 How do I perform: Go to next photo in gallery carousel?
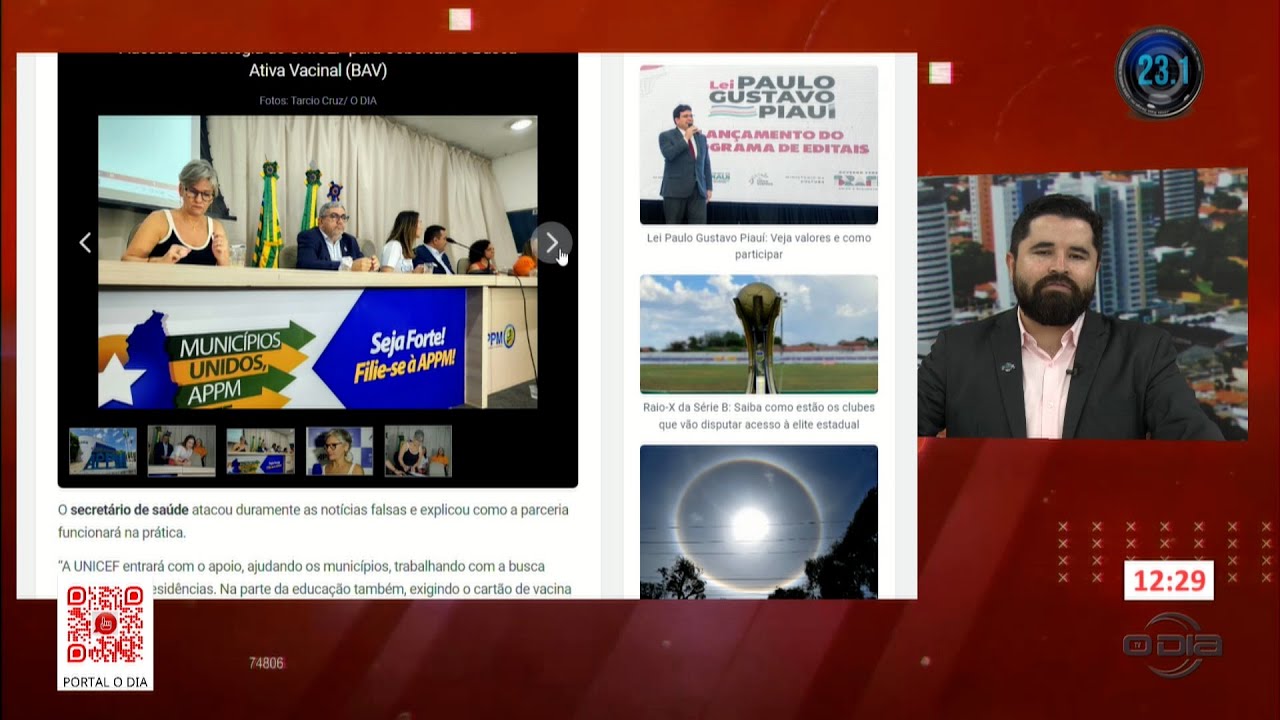pyautogui.click(x=551, y=243)
